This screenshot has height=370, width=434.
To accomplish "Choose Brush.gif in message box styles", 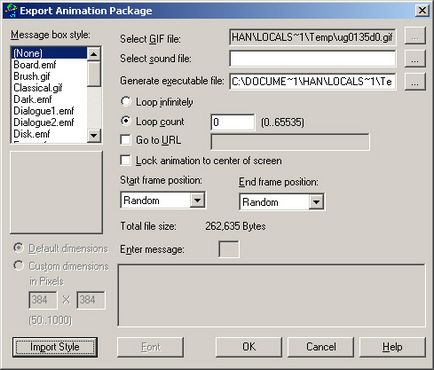I will 32,76.
